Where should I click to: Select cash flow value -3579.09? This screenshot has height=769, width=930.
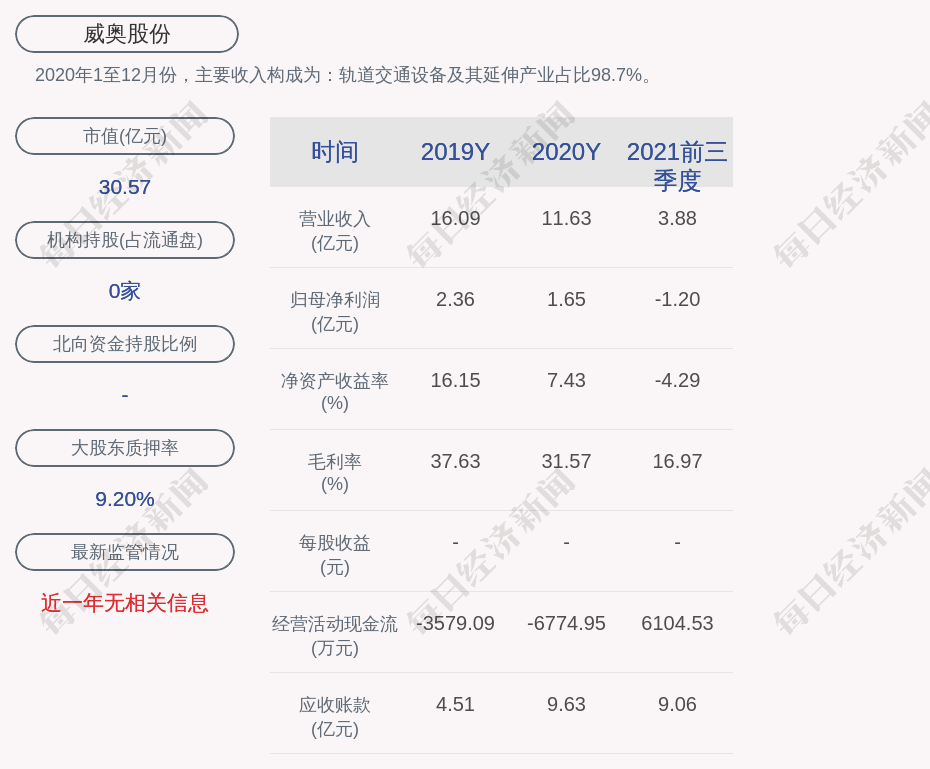[x=456, y=623]
